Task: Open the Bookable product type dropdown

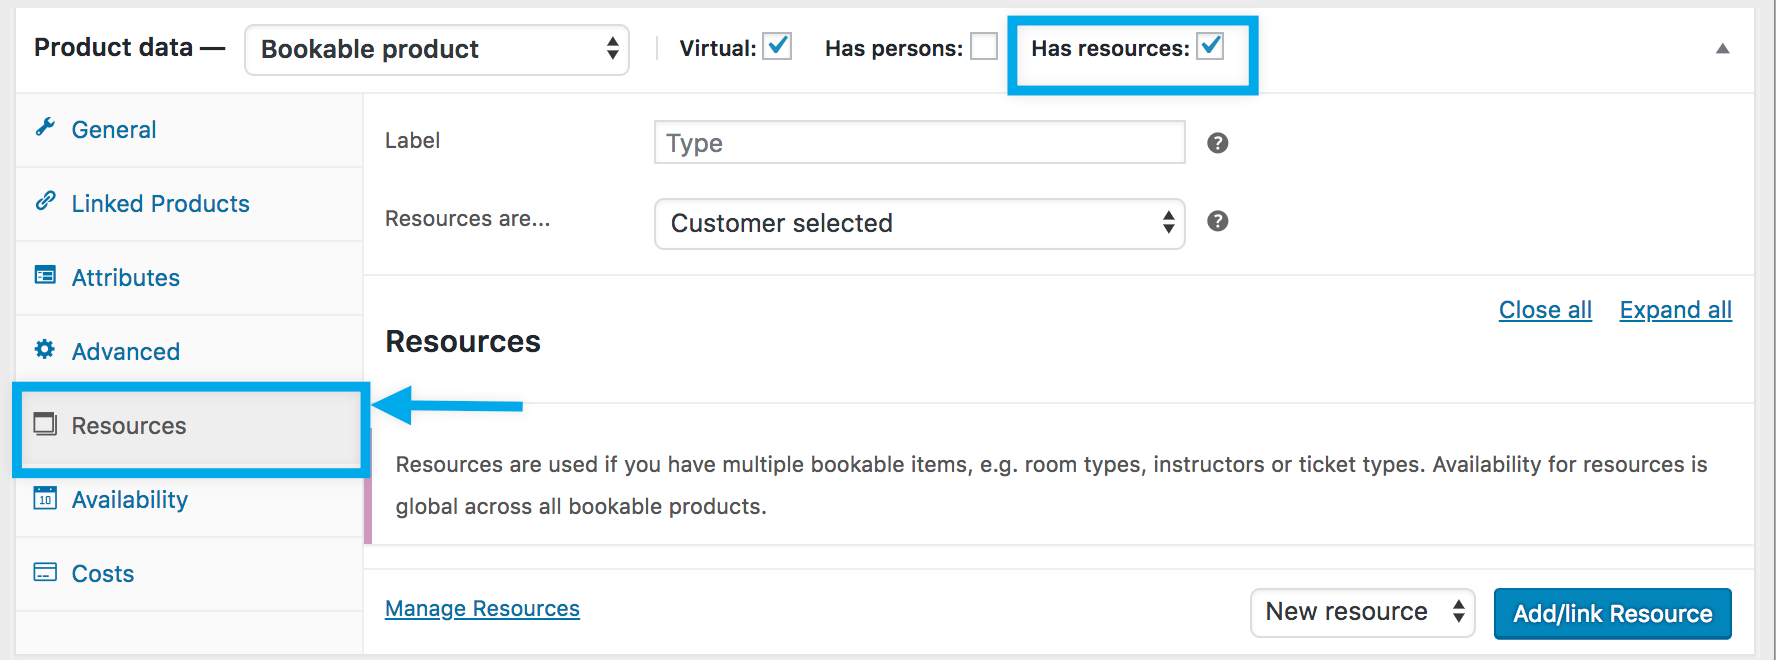Action: (x=436, y=49)
